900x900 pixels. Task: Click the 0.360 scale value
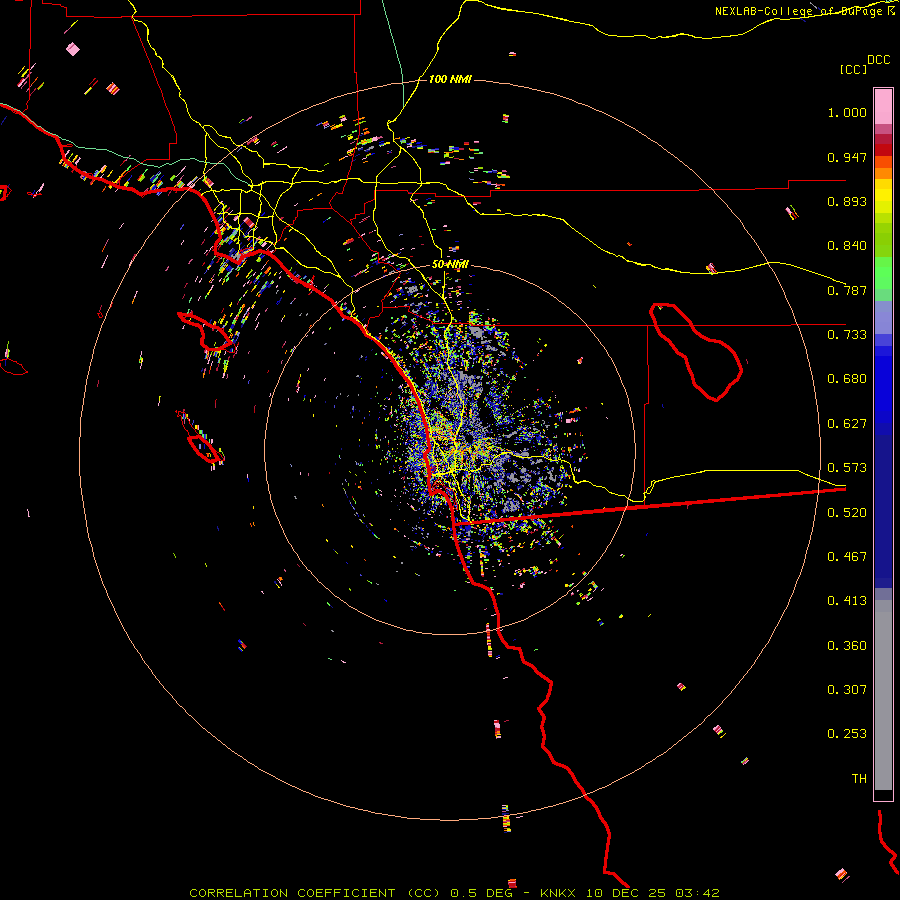tap(847, 646)
